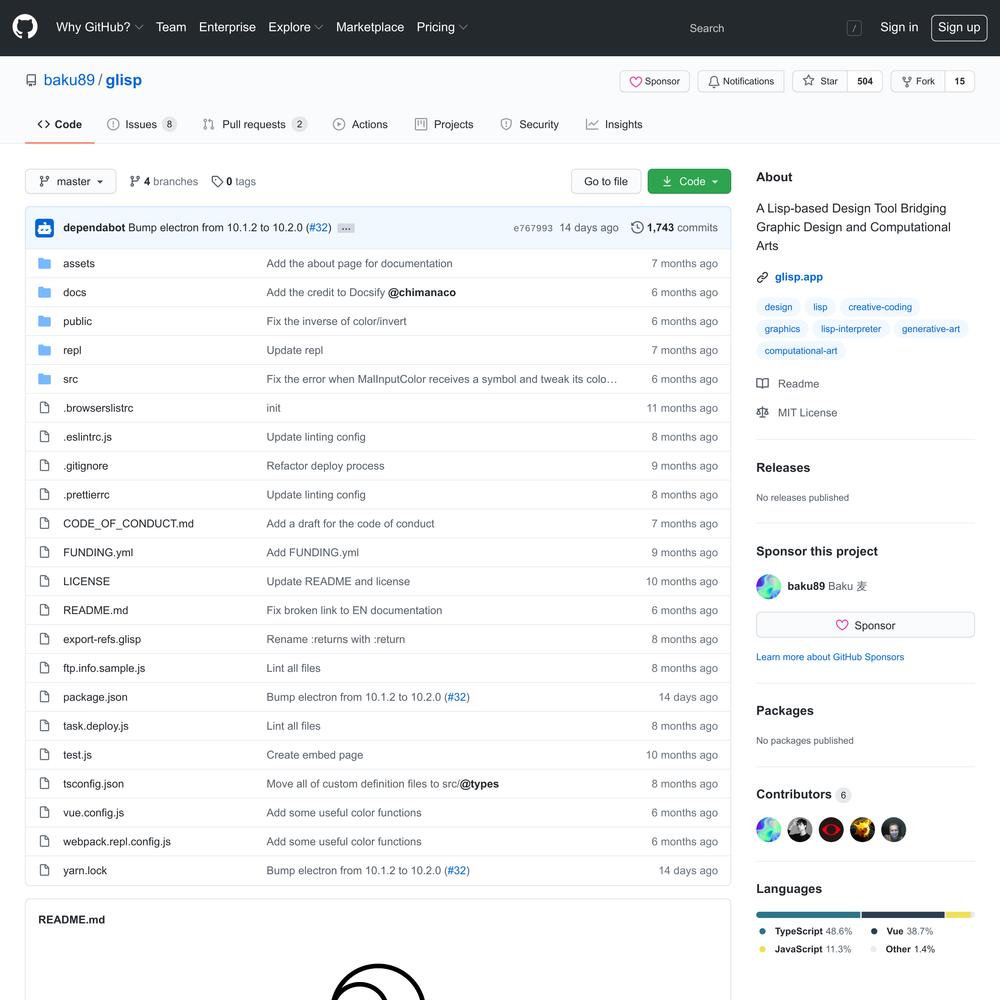
Task: Click the large Sponsor button in sidebar
Action: [x=865, y=625]
